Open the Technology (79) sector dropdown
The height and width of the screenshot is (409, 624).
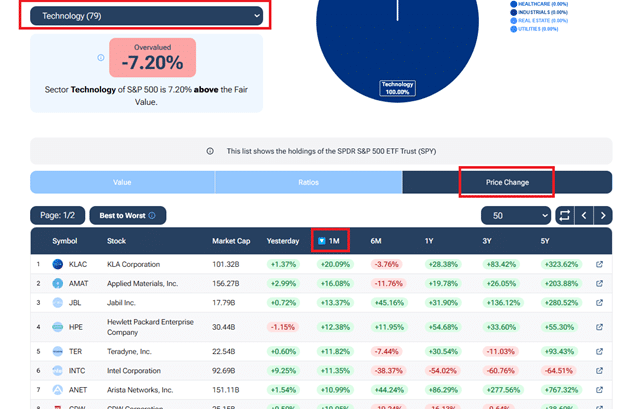point(146,15)
